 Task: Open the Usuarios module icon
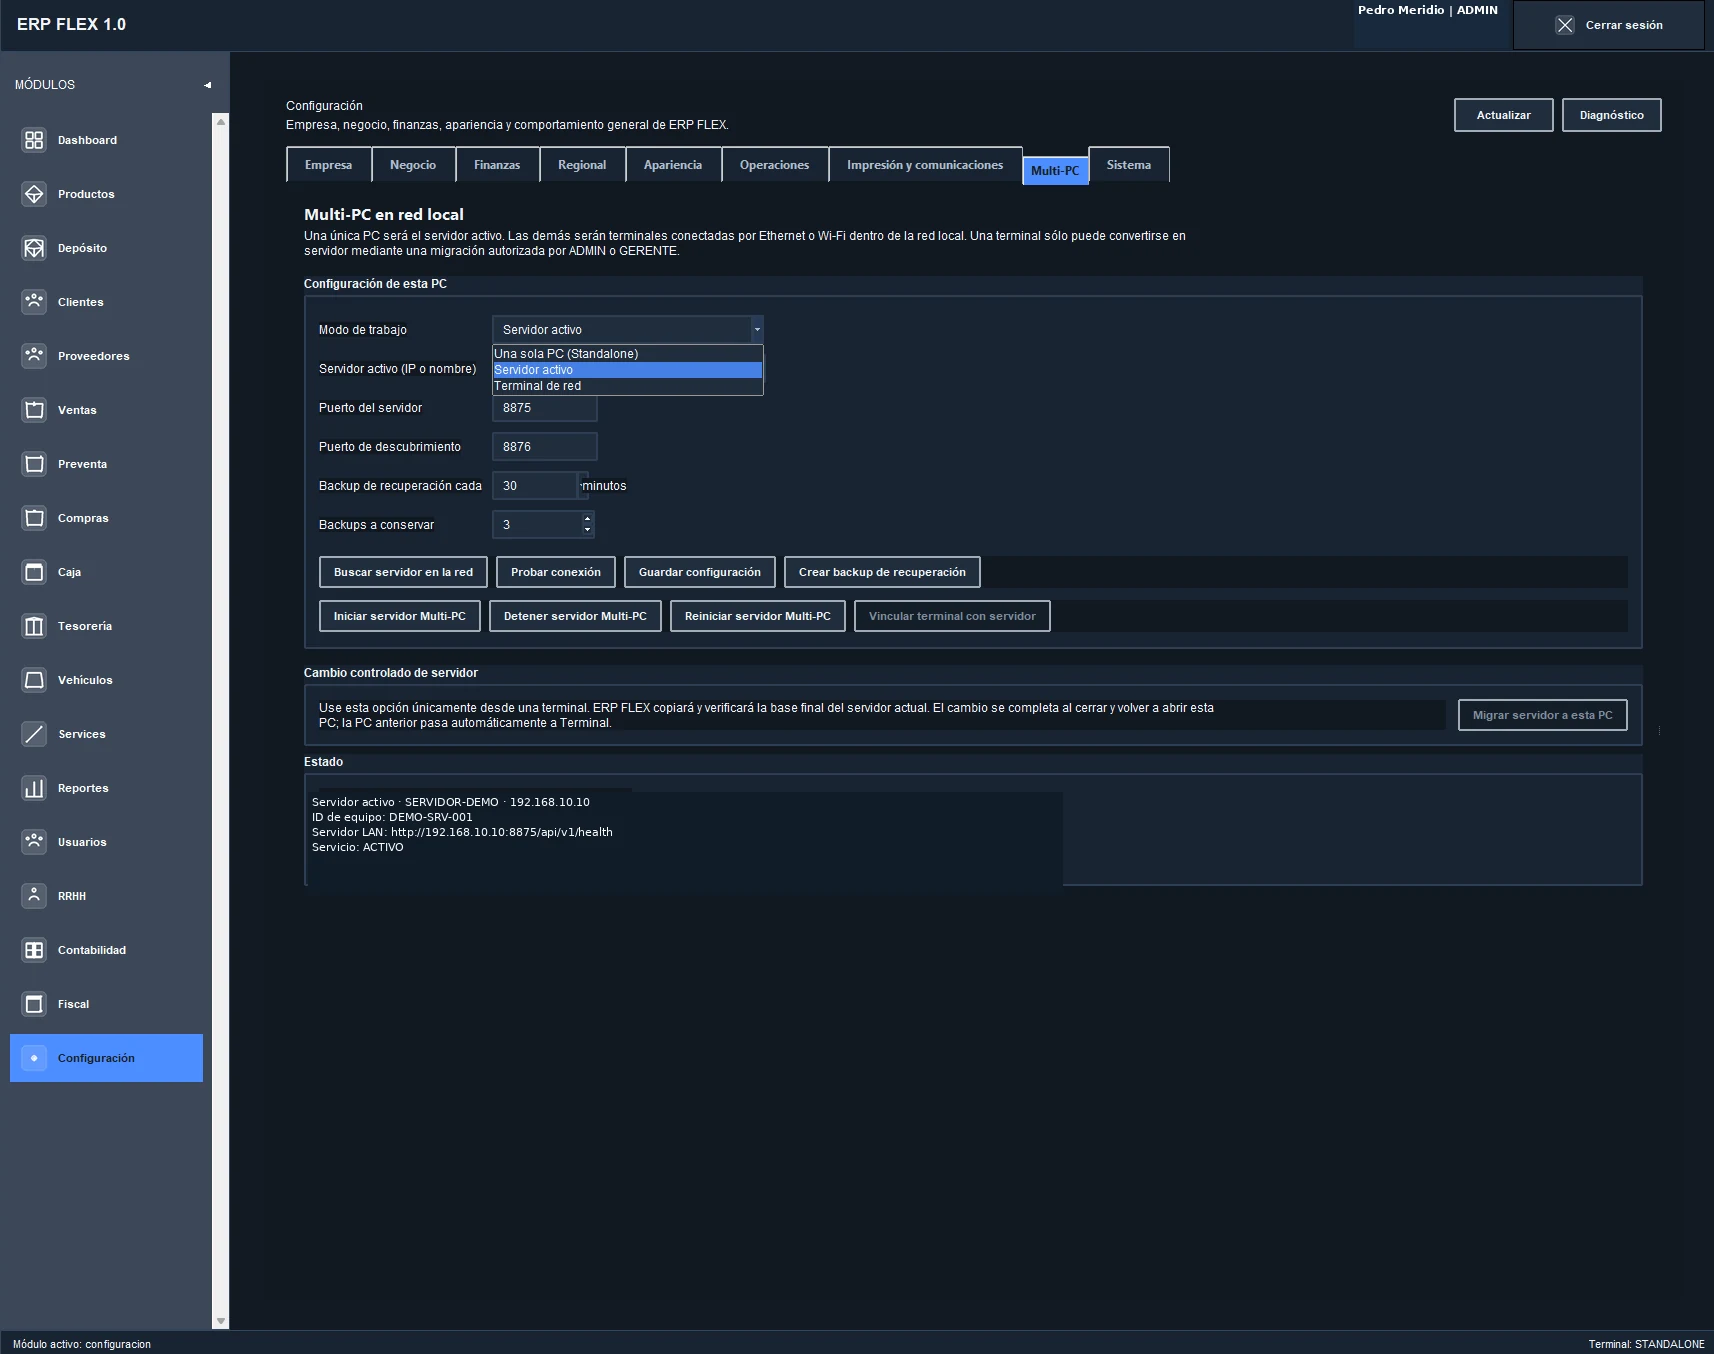tap(34, 842)
